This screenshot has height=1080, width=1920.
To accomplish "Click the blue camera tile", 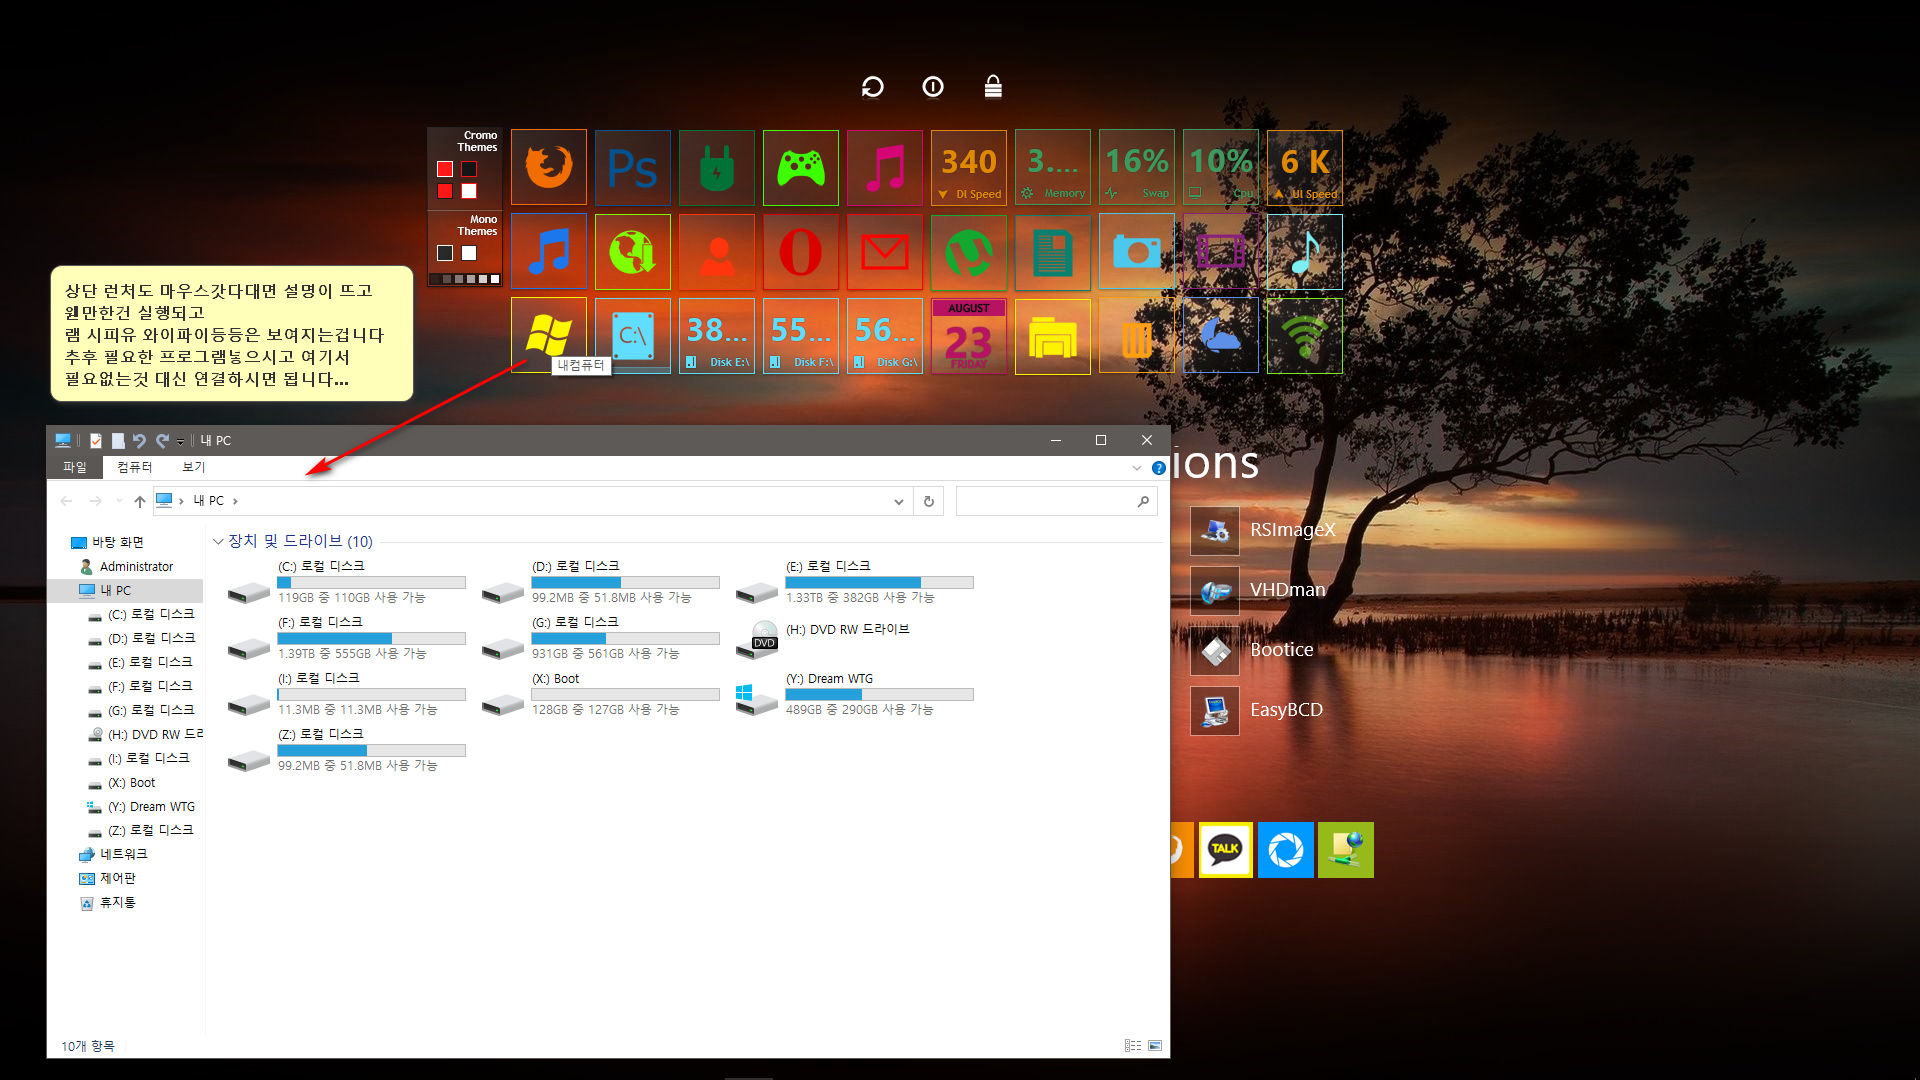I will [1136, 252].
